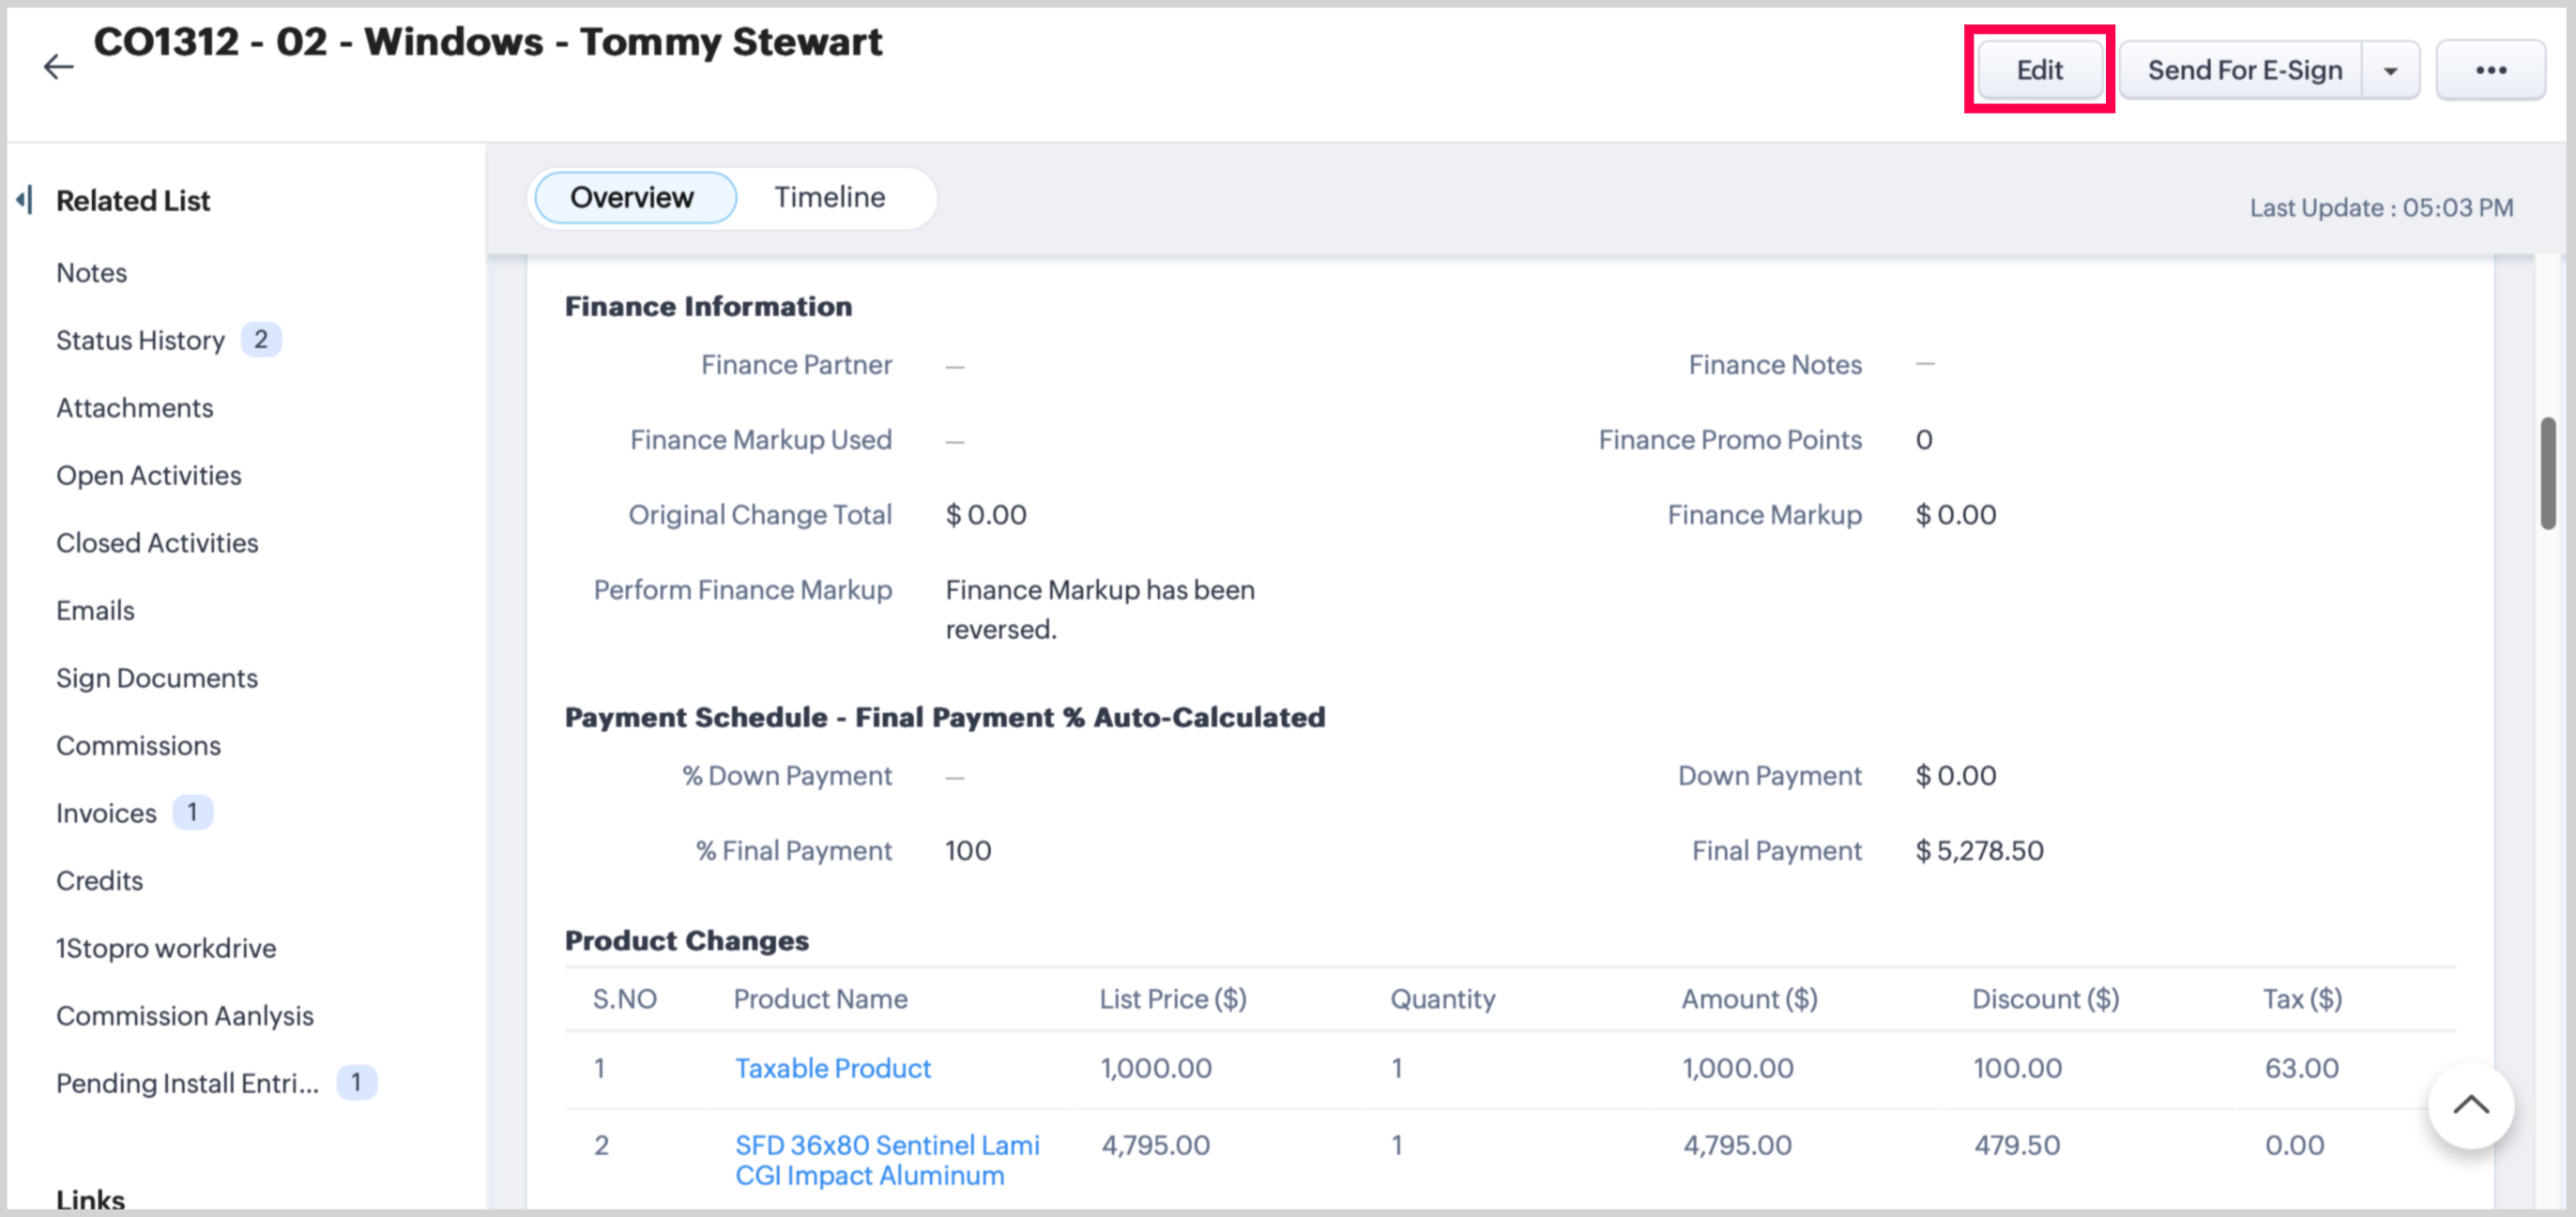Go to Pending Install Entries list
Screen dimensions: 2576x1217
coord(187,1083)
